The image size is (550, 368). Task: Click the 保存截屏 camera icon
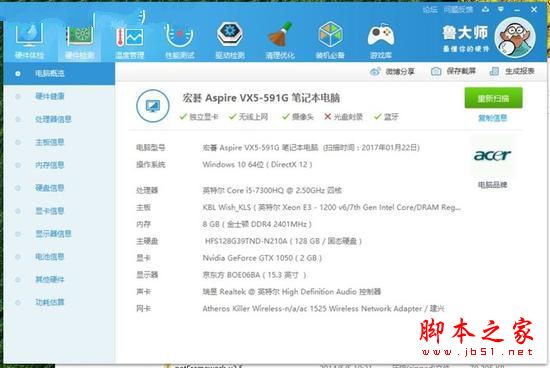(436, 71)
